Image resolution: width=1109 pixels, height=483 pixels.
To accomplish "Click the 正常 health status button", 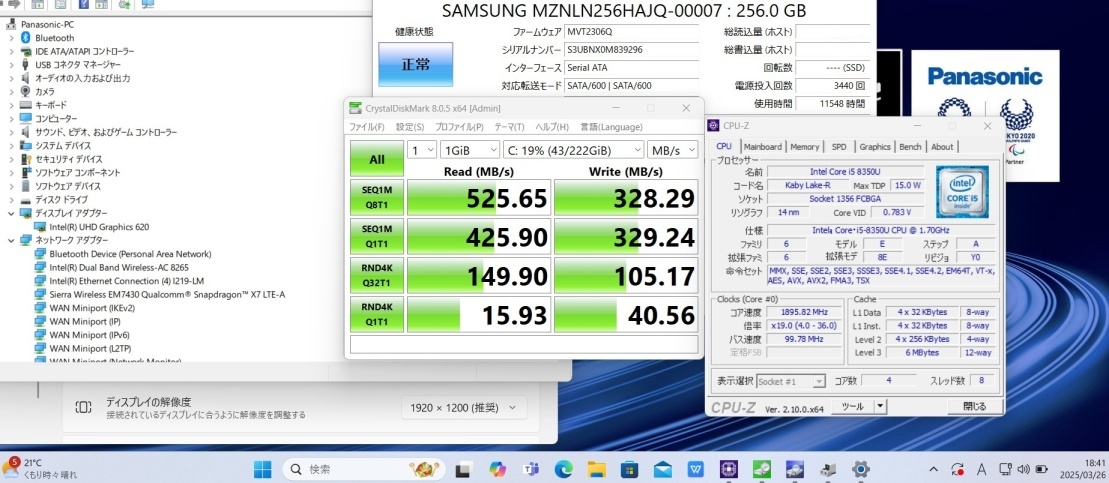I will 415,64.
